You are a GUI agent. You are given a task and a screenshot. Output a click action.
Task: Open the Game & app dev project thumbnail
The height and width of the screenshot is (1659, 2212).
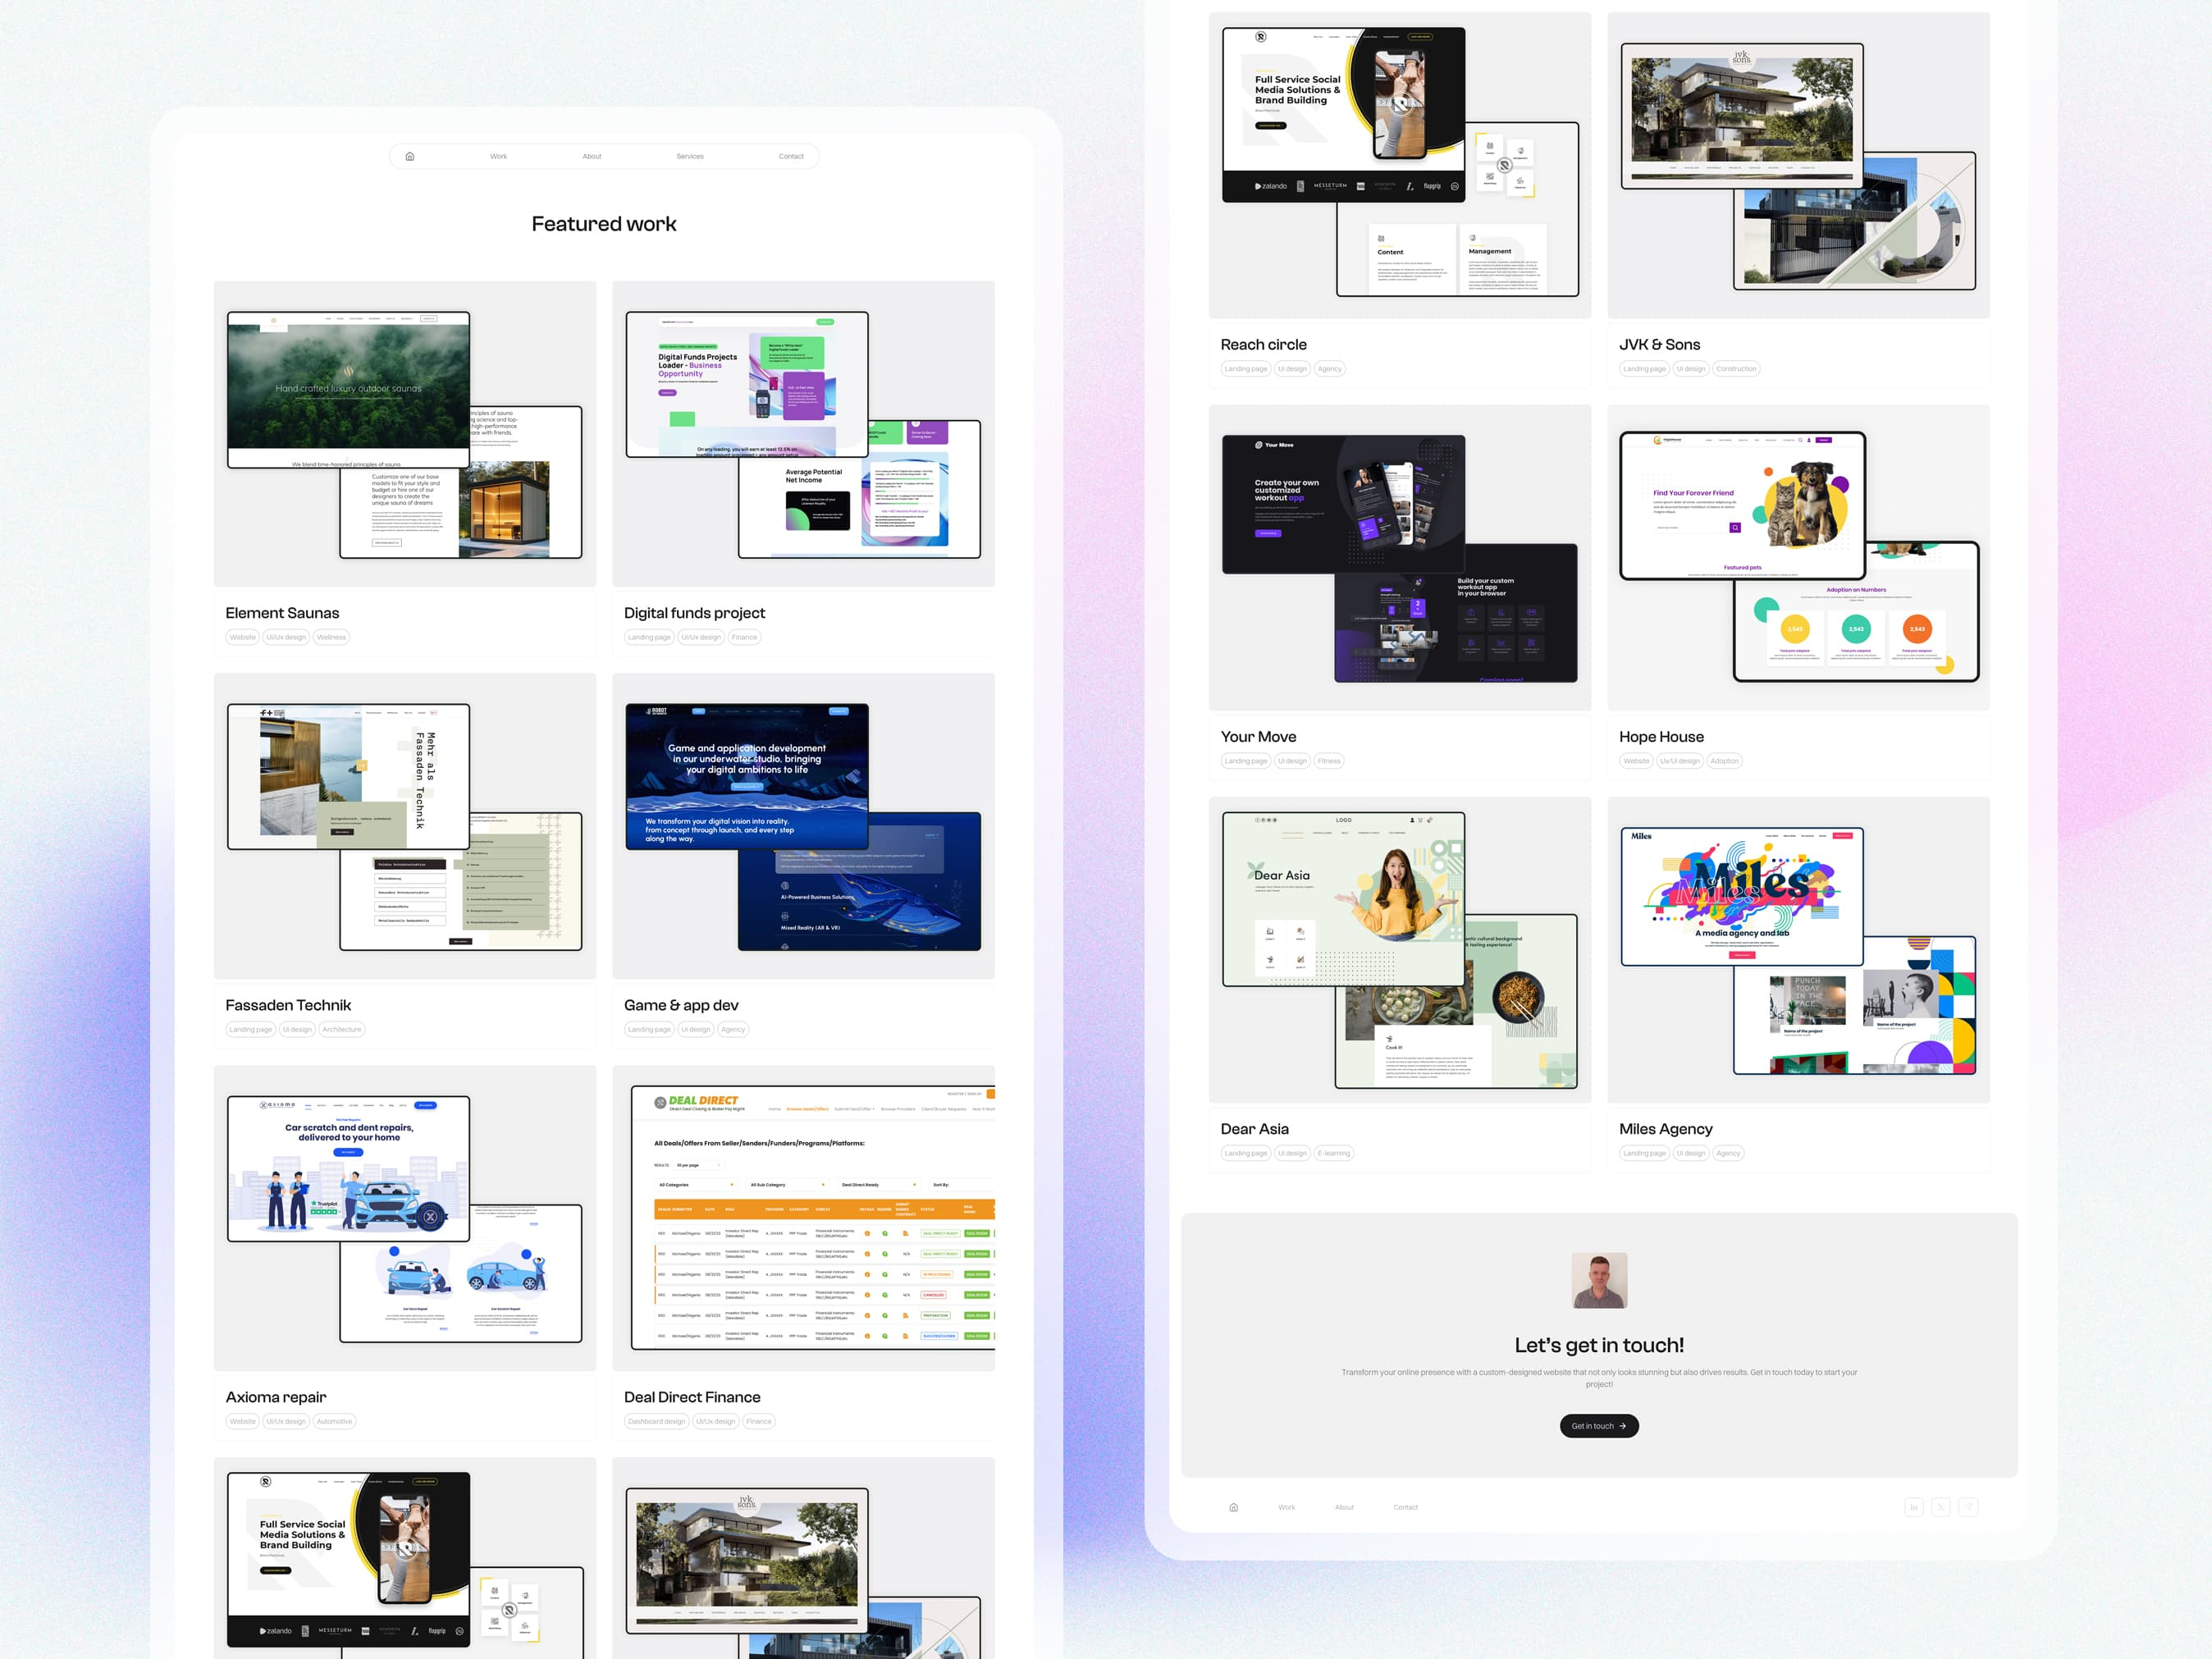803,826
